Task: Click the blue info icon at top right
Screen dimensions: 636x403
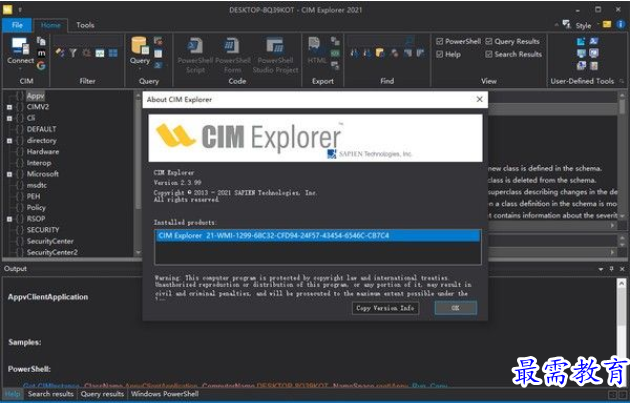Action: tap(621, 24)
